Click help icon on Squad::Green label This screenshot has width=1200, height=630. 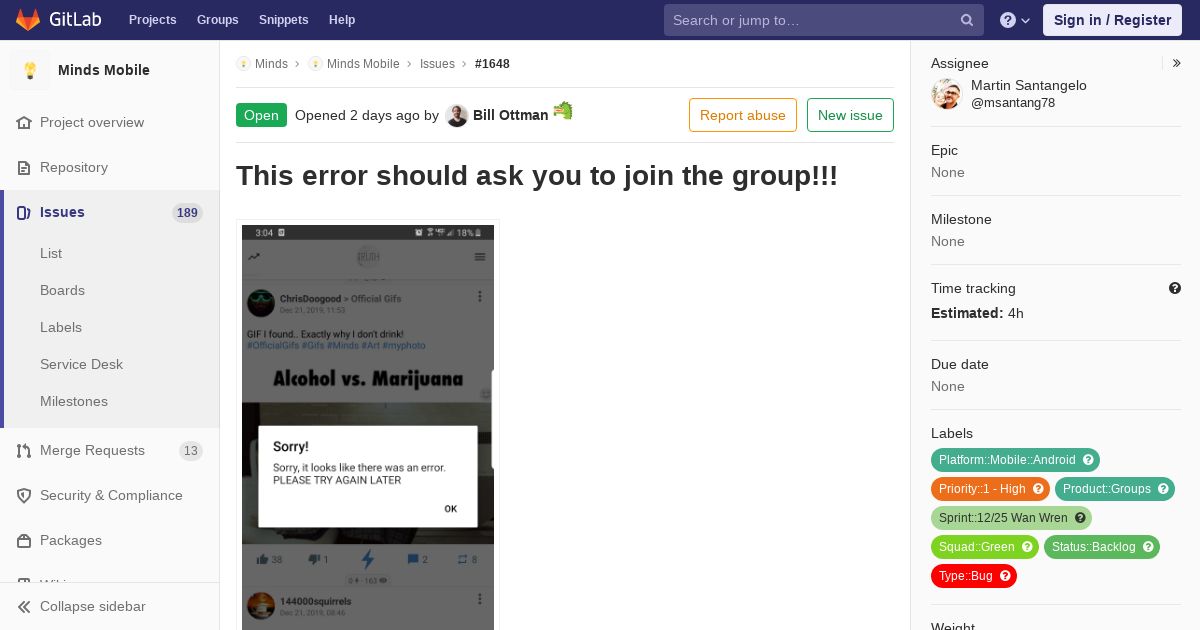1027,547
